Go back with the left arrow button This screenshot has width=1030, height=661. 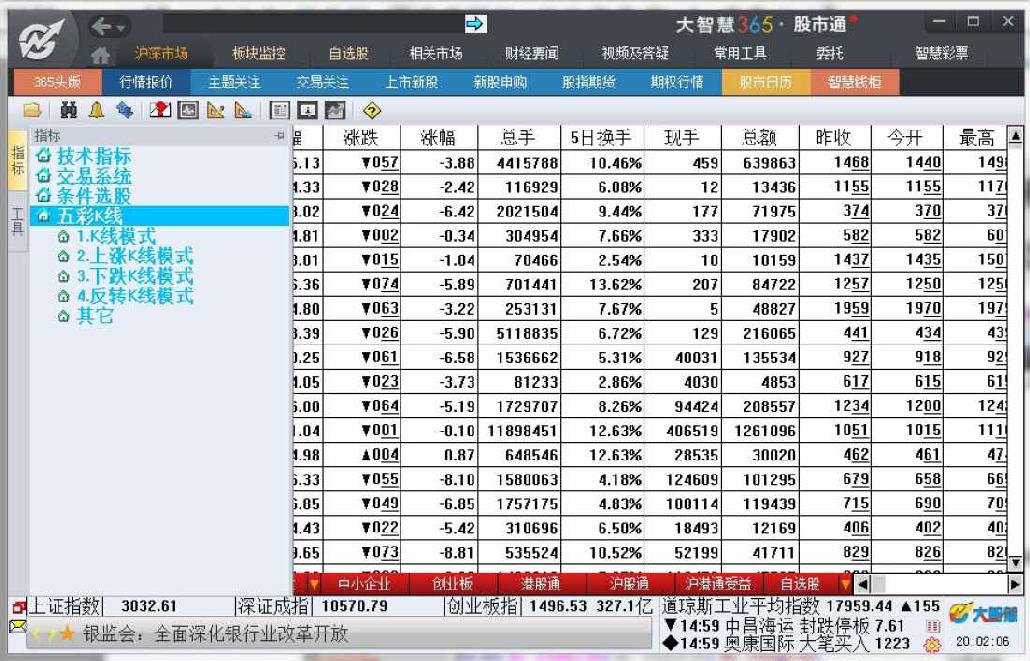tap(101, 27)
